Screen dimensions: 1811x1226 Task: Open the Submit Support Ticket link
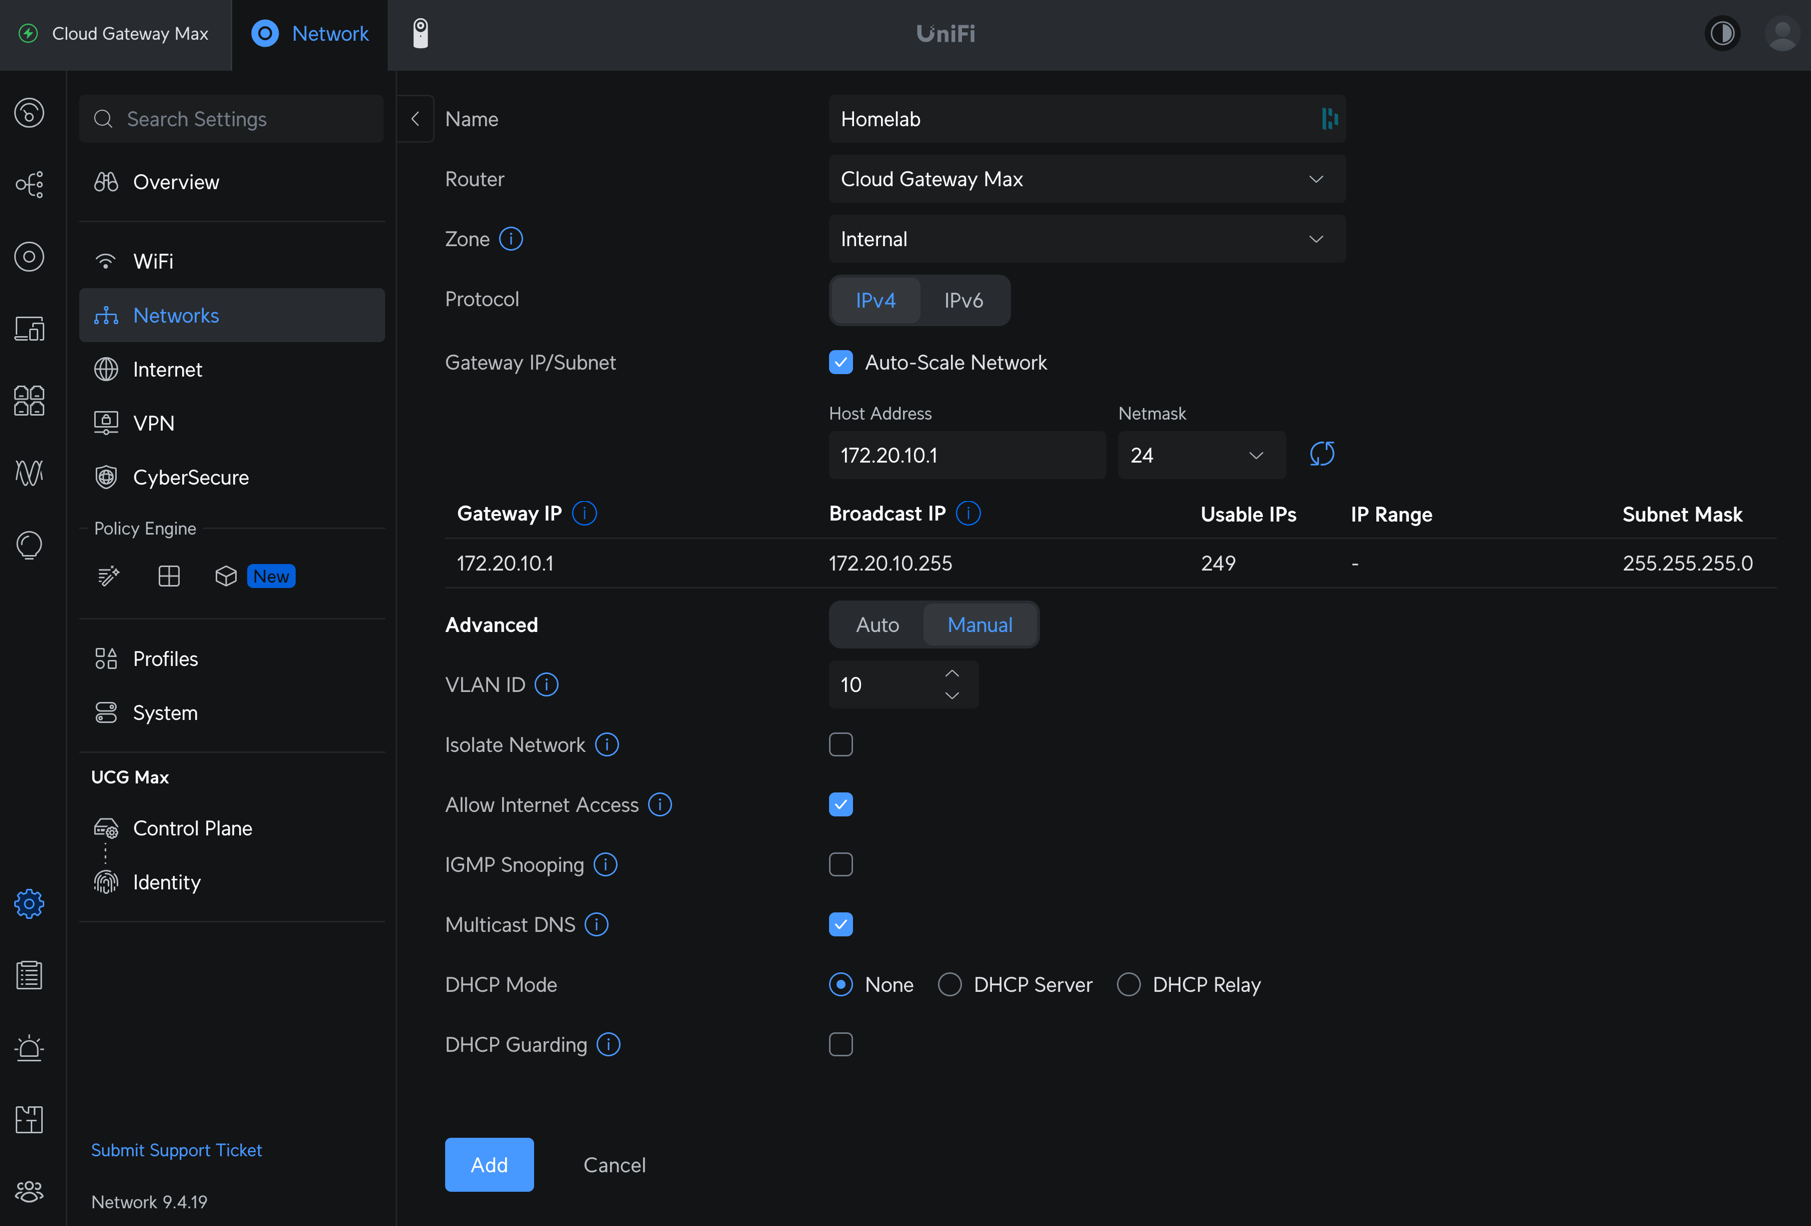click(176, 1150)
